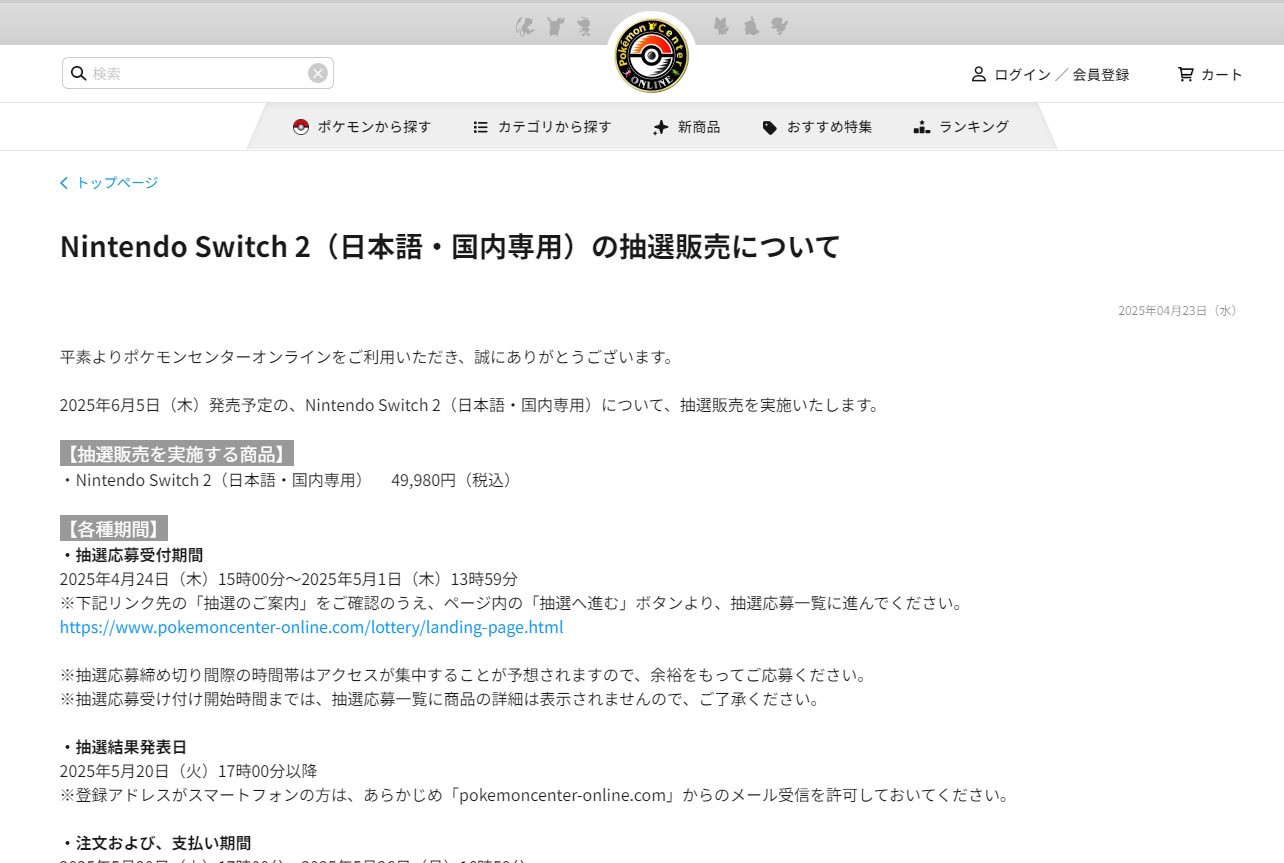The width and height of the screenshot is (1284, 863).
Task: Focus the 検索 search input field
Action: click(198, 73)
